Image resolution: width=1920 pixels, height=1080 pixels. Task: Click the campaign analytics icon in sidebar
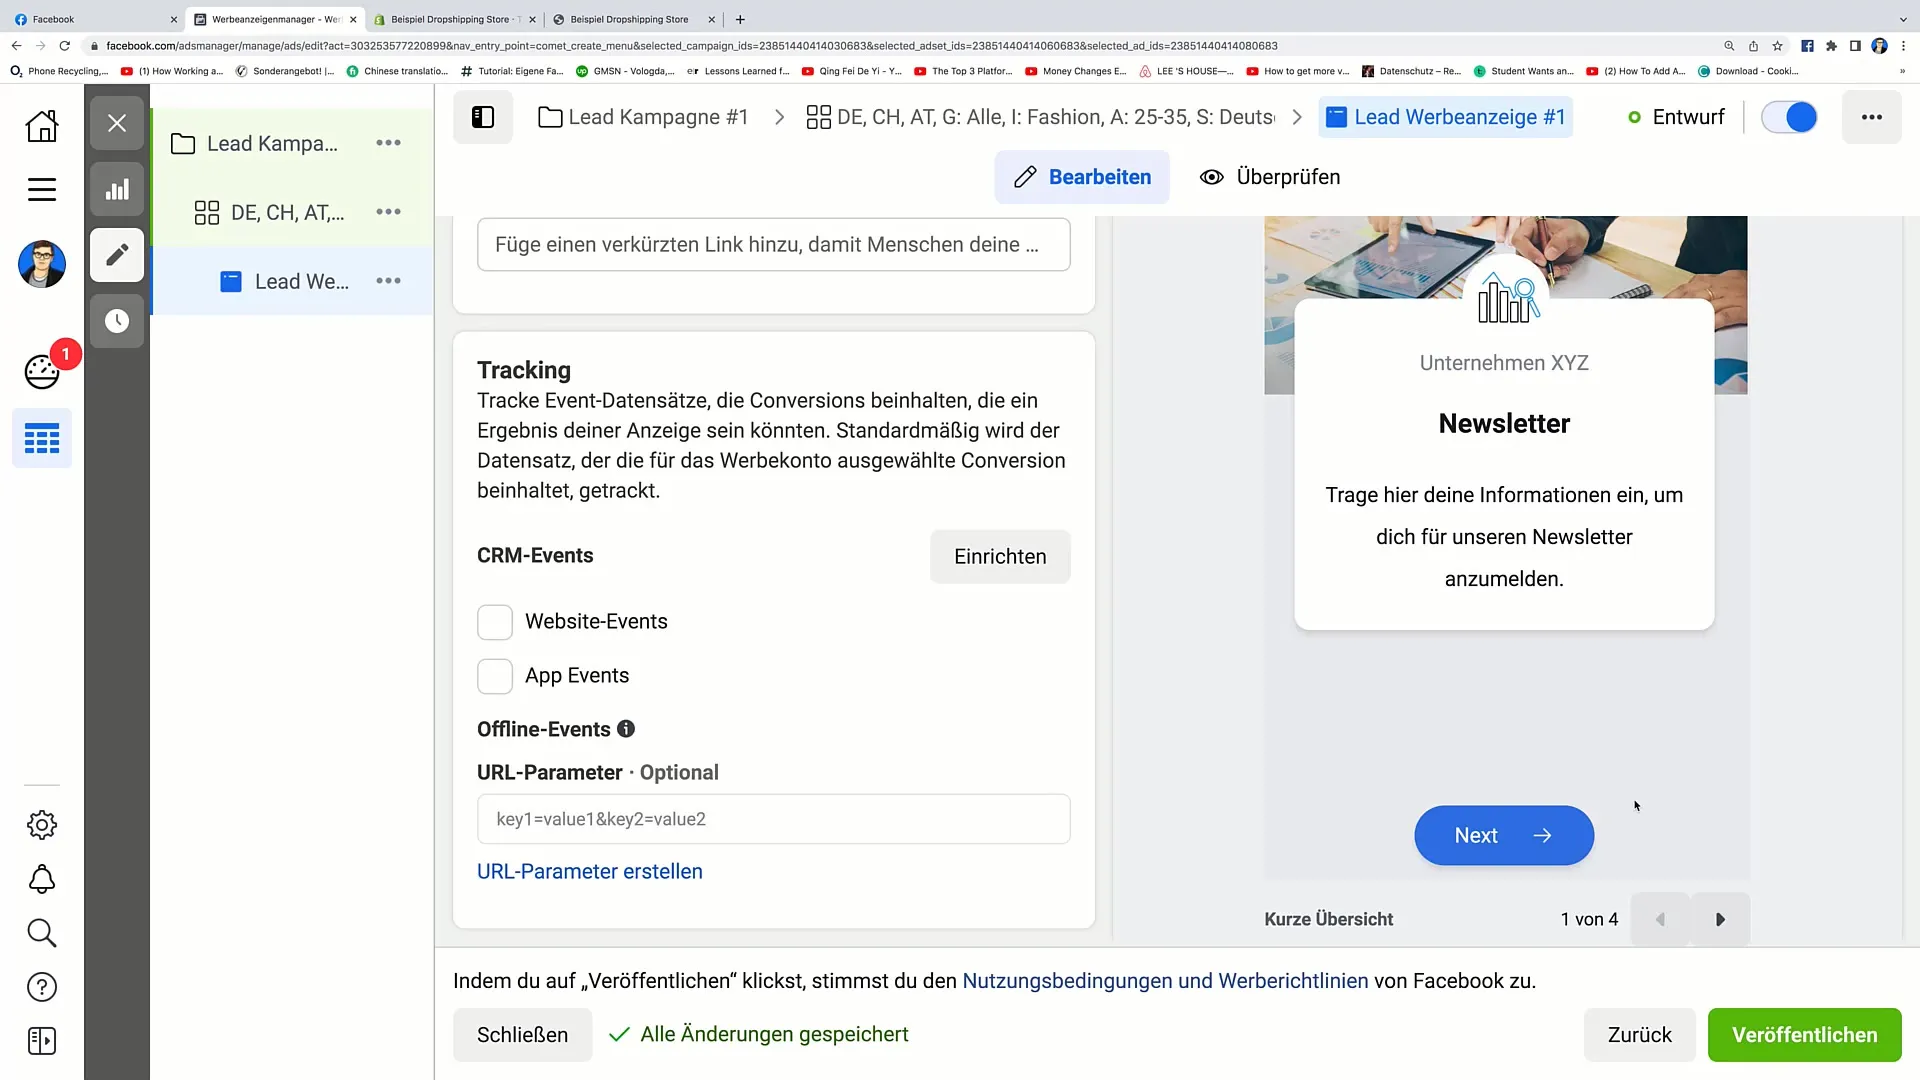(116, 189)
